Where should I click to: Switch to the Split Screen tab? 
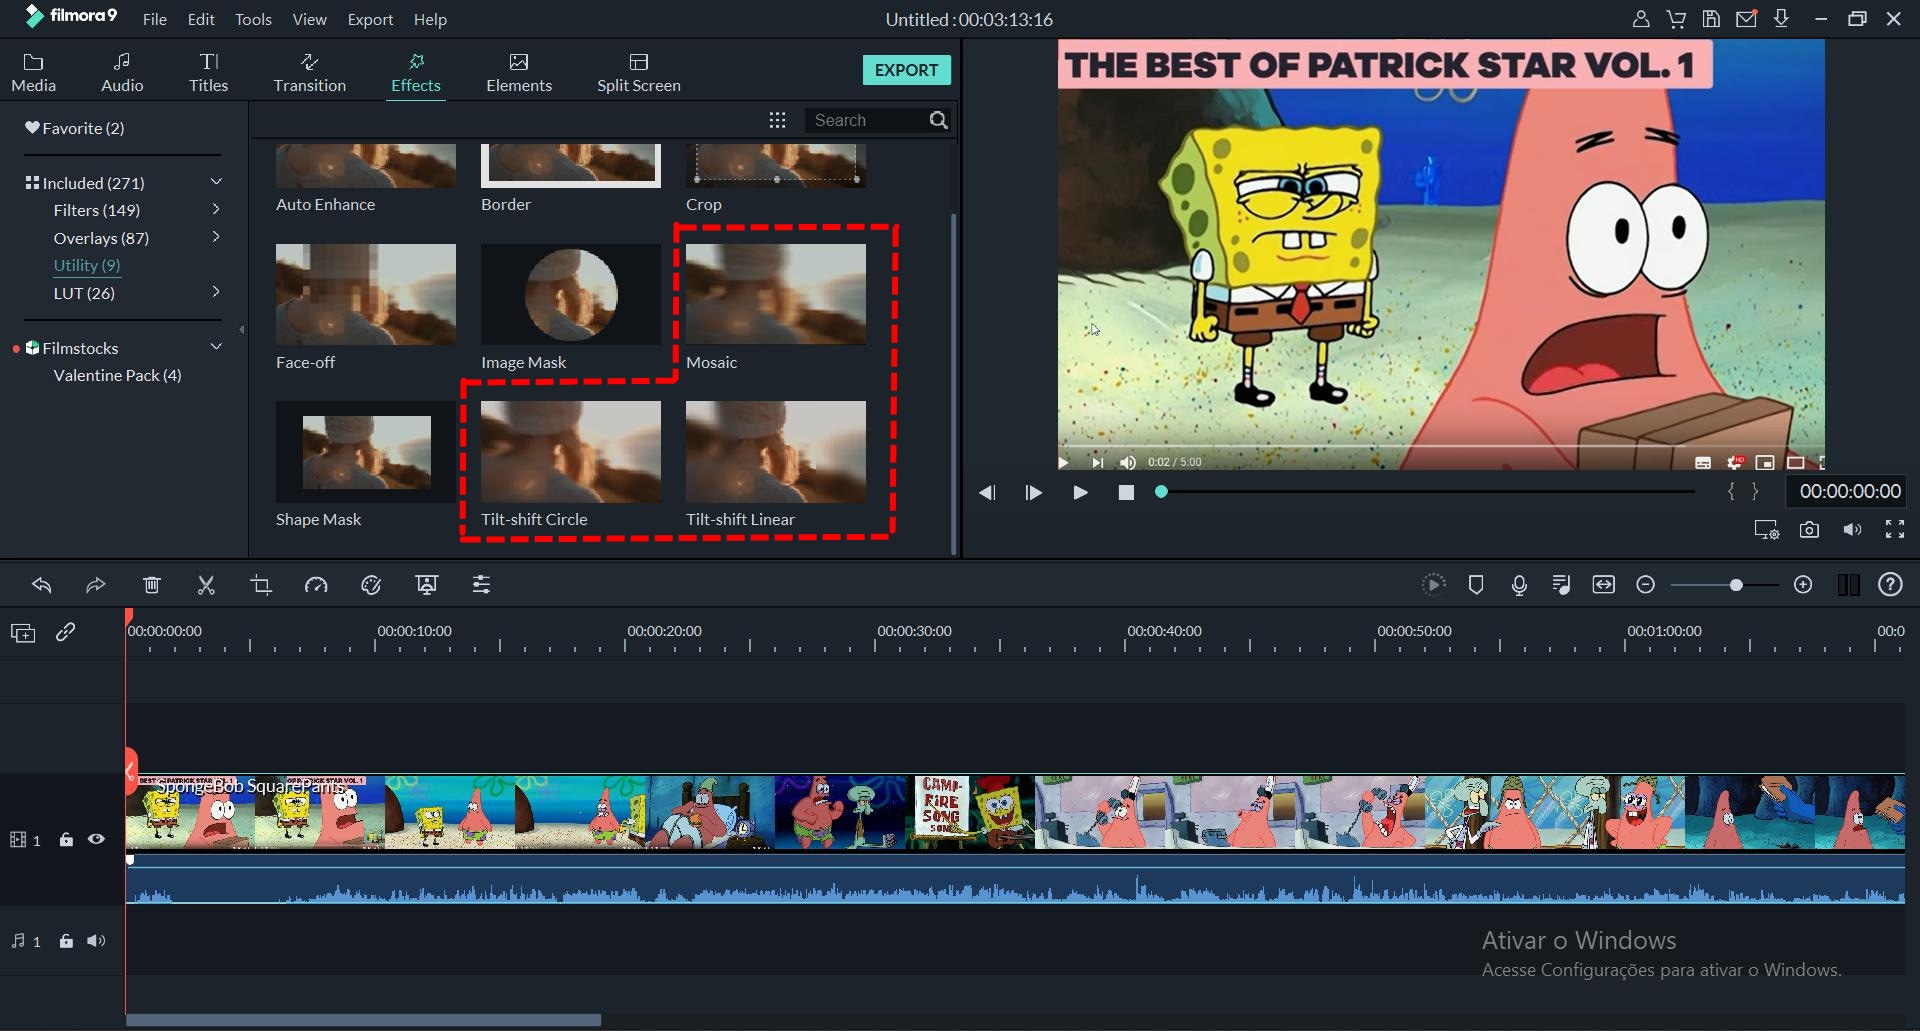point(639,73)
